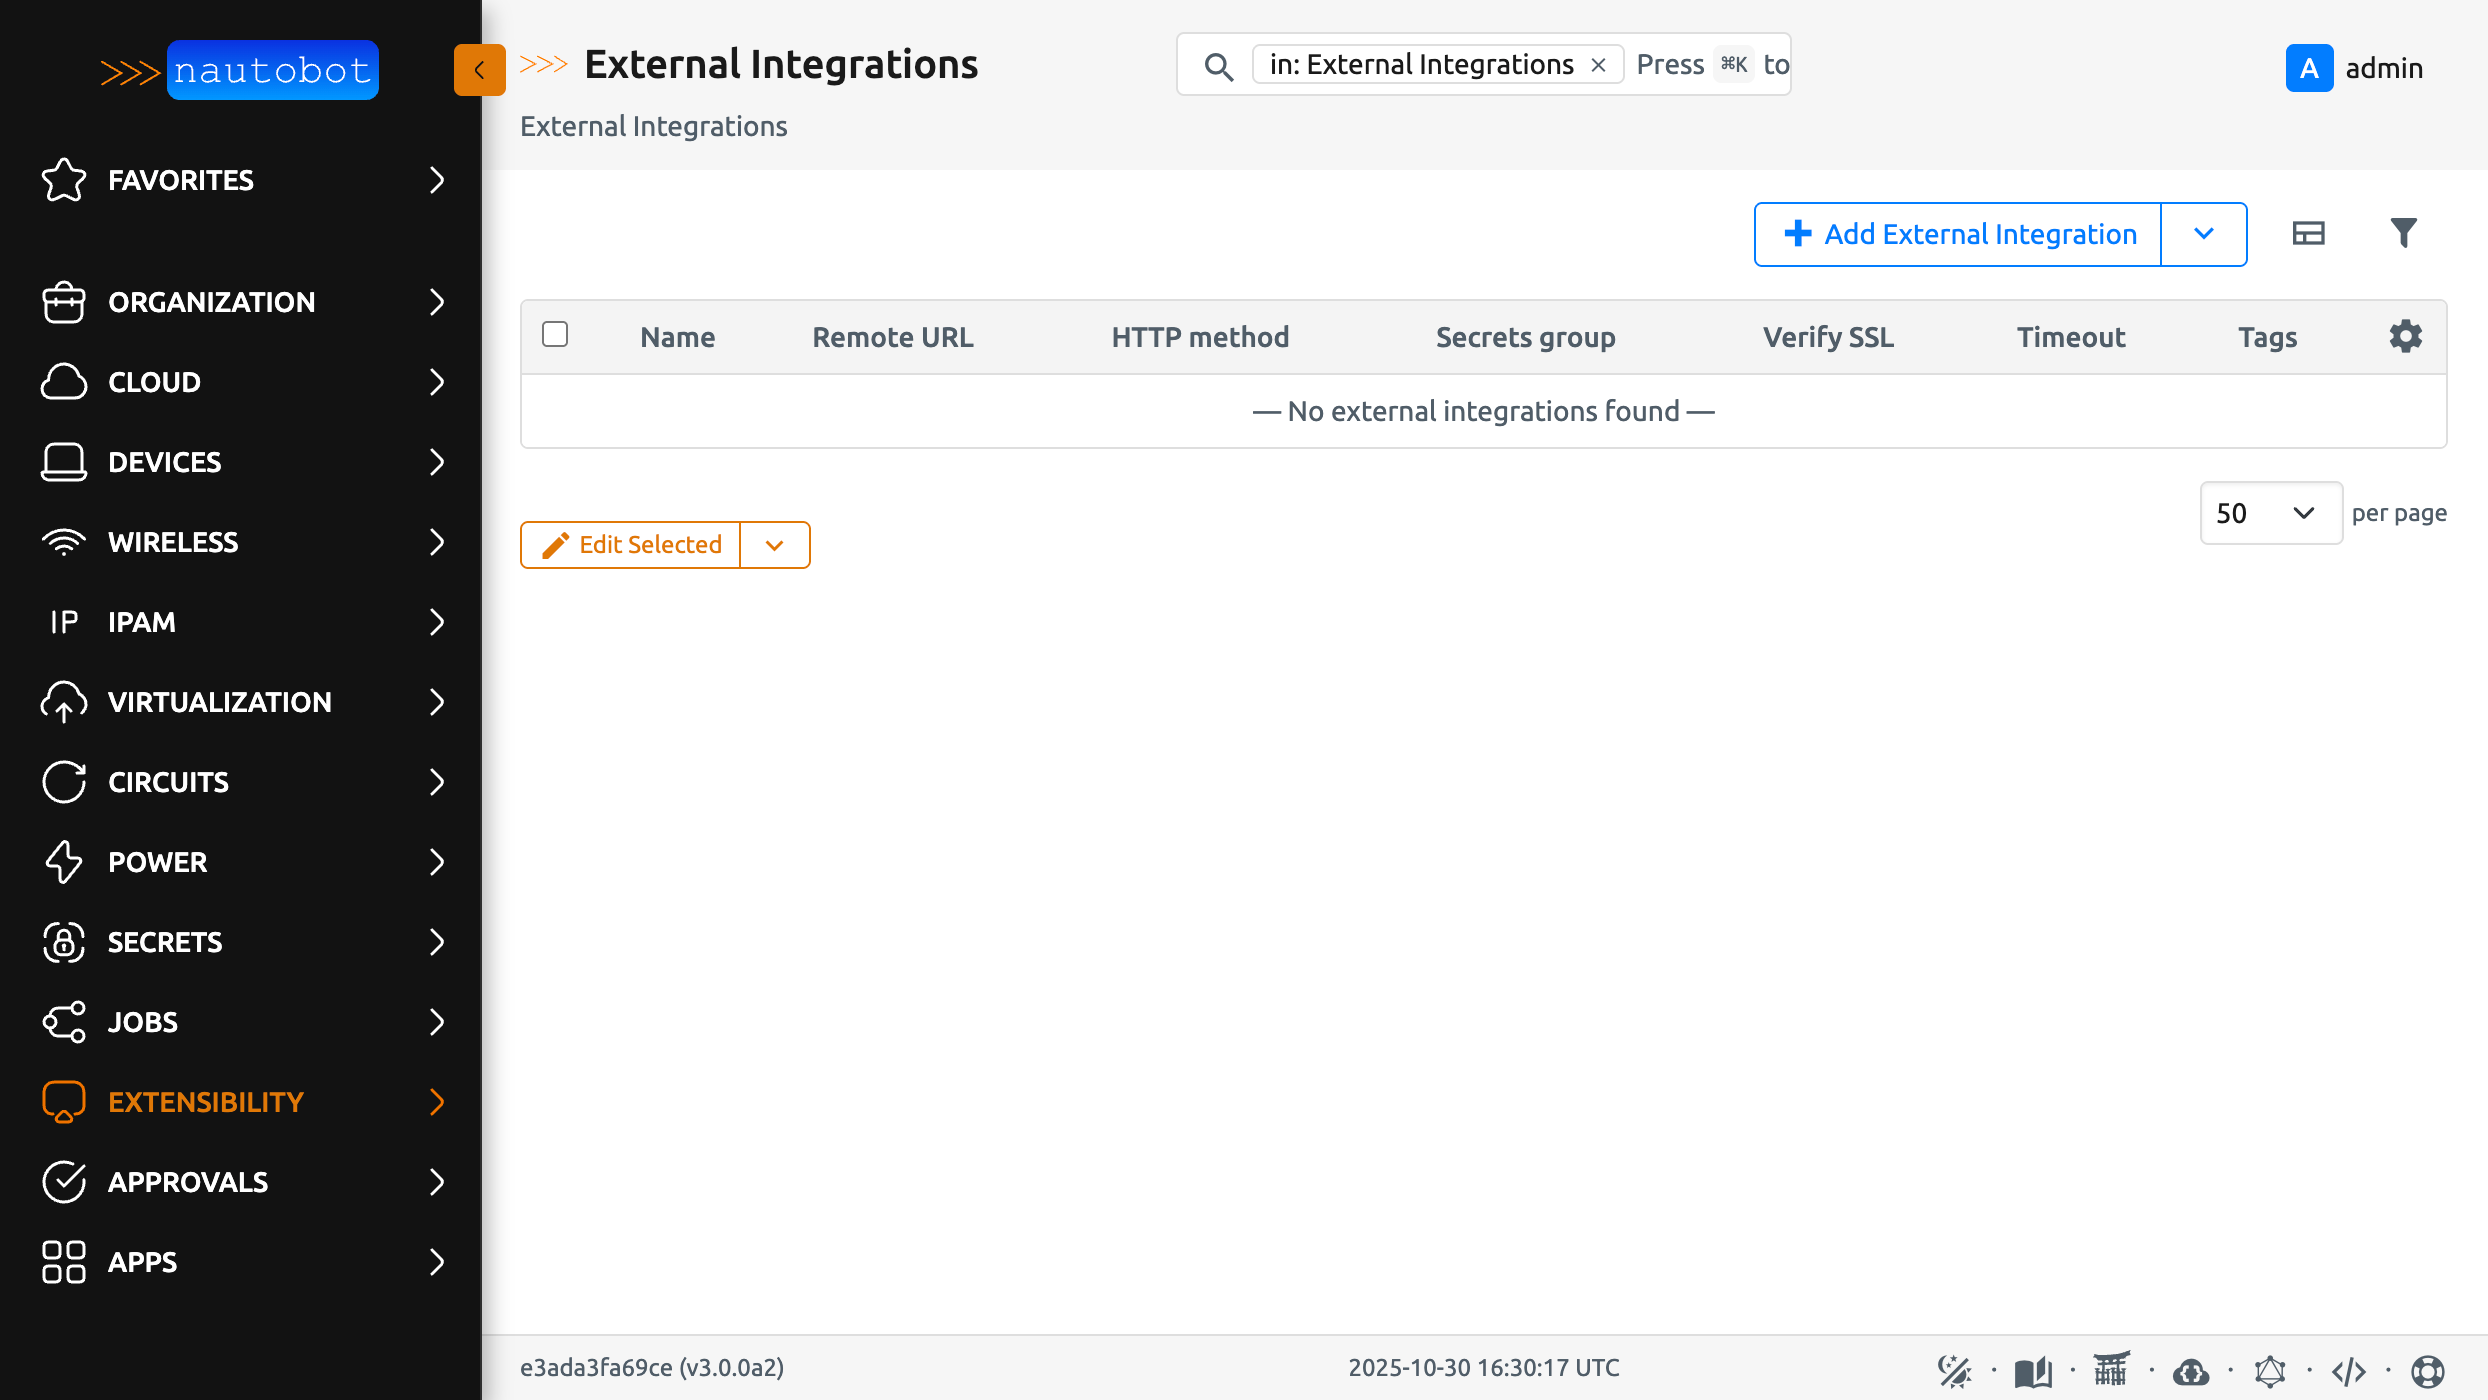2488x1400 pixels.
Task: Change the 50 per page dropdown
Action: click(x=2270, y=513)
